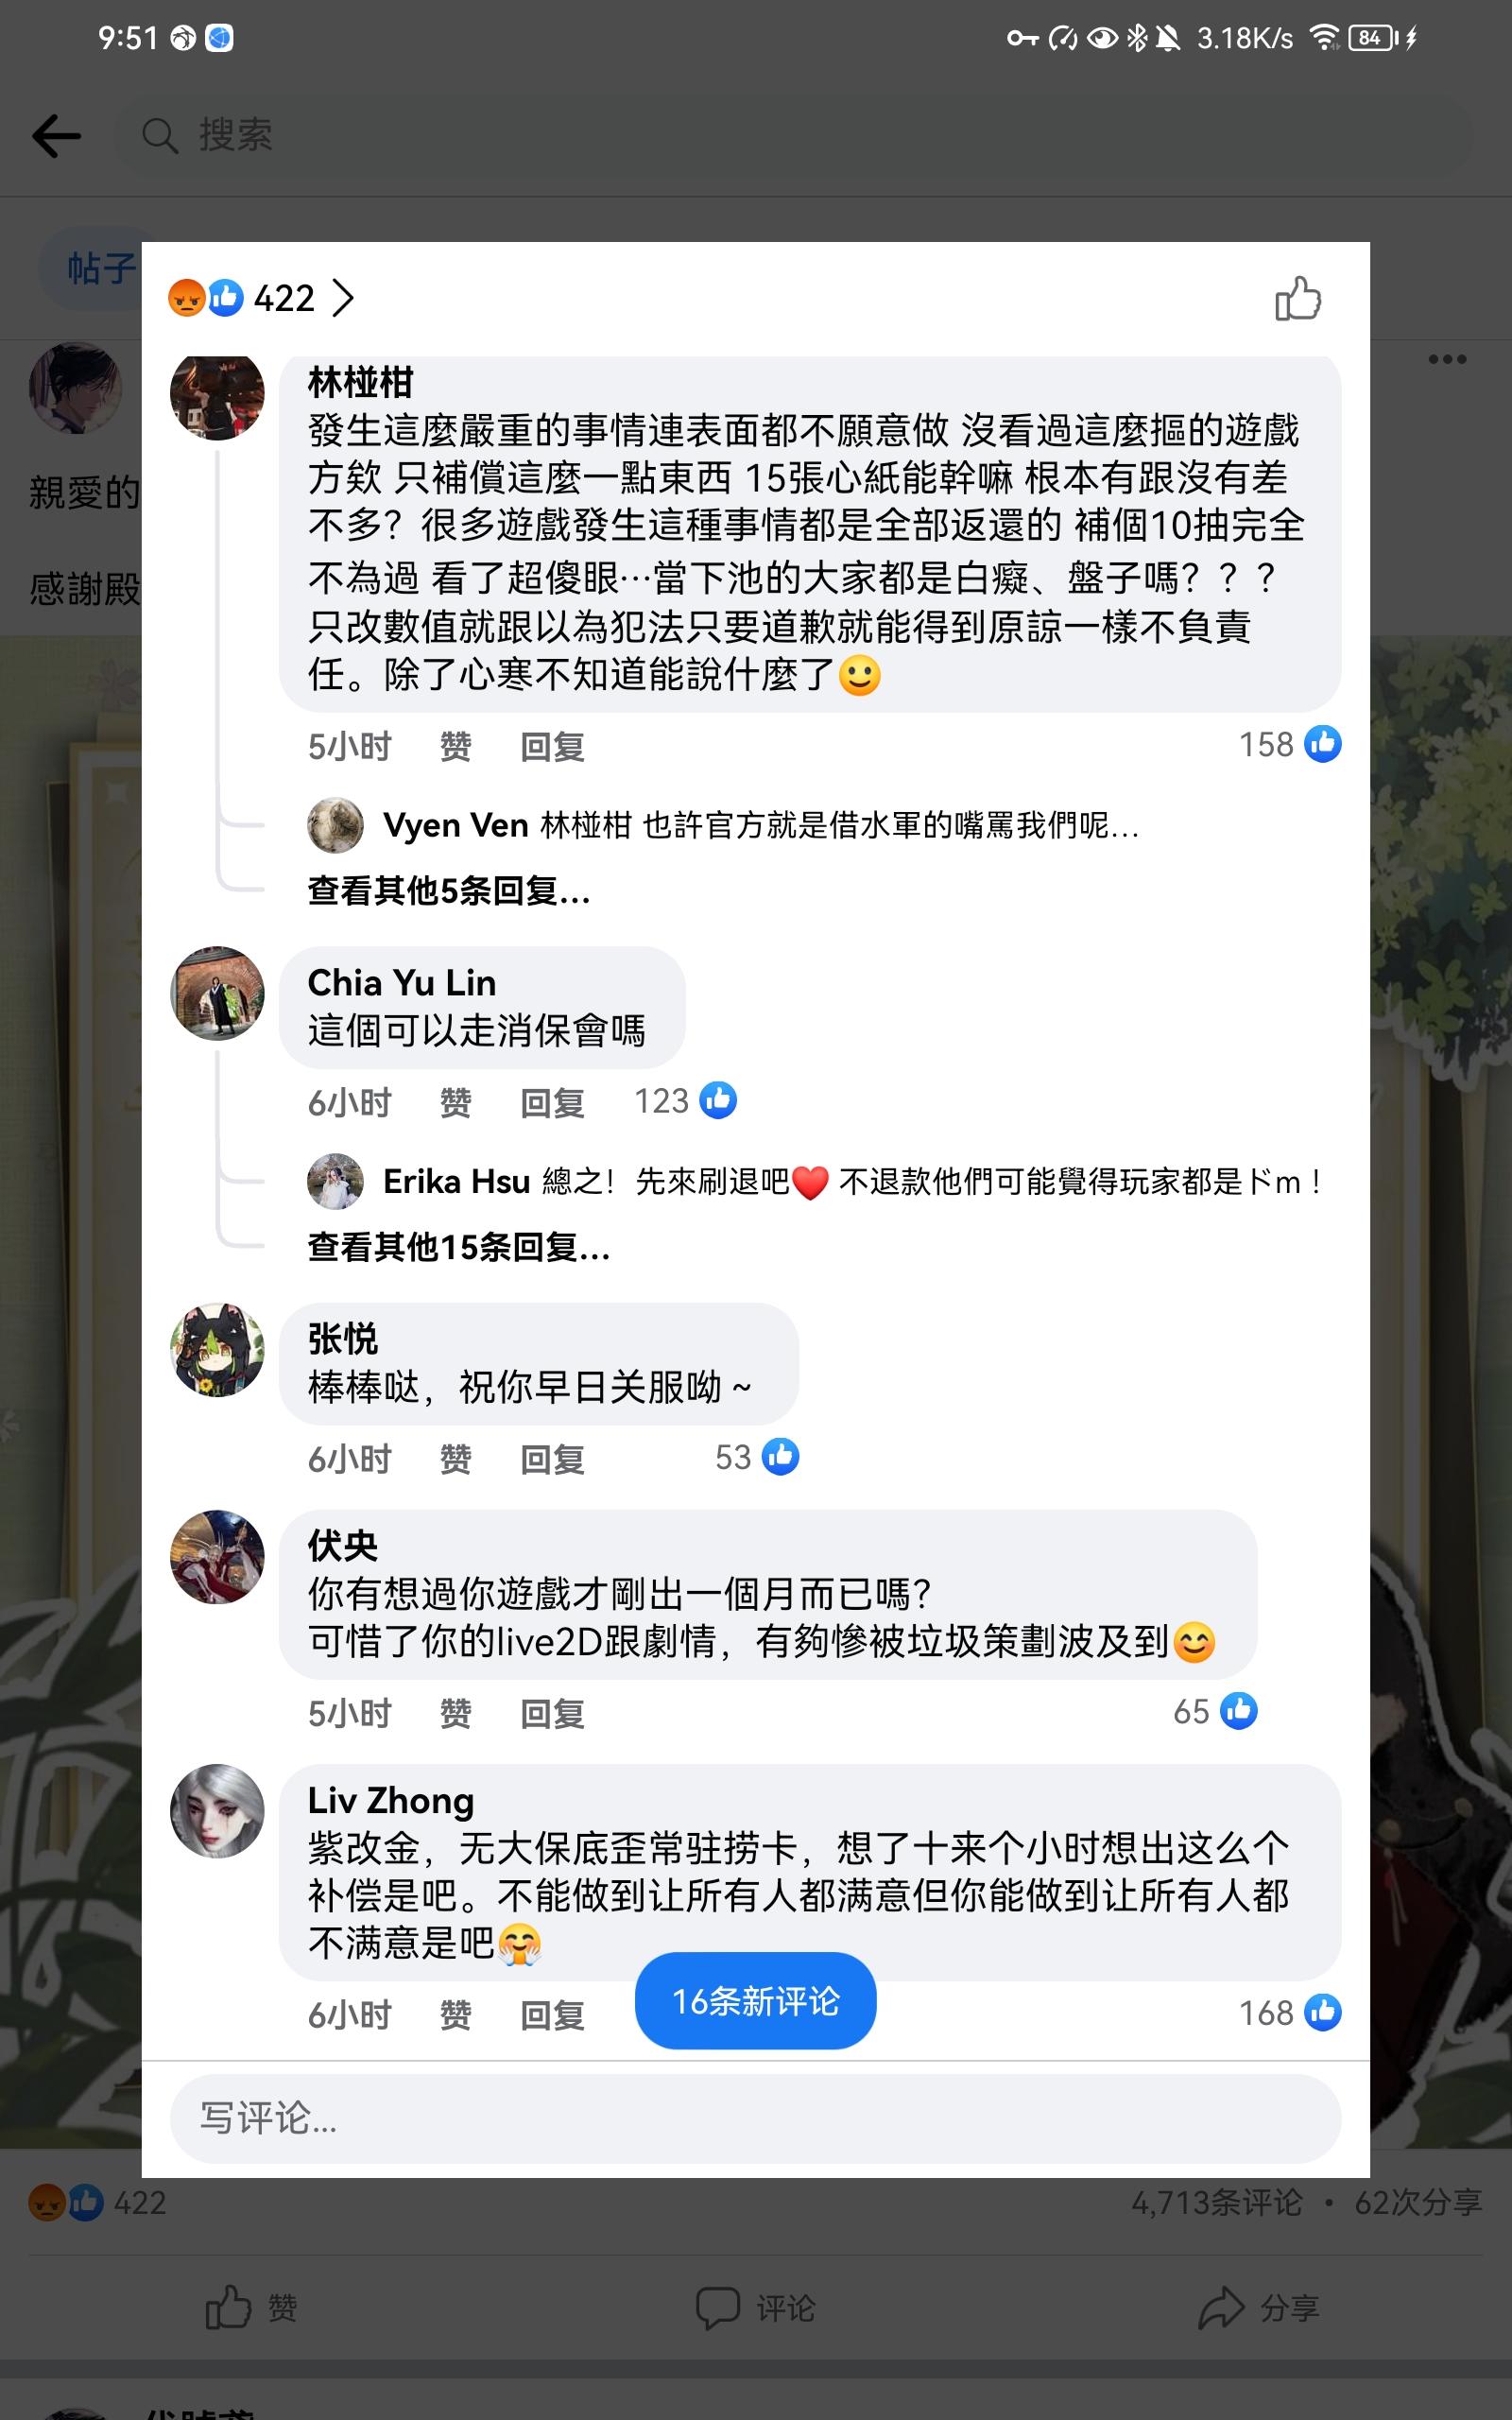This screenshot has width=1512, height=2420.
Task: Tap the back arrow icon
Action: pyautogui.click(x=56, y=136)
